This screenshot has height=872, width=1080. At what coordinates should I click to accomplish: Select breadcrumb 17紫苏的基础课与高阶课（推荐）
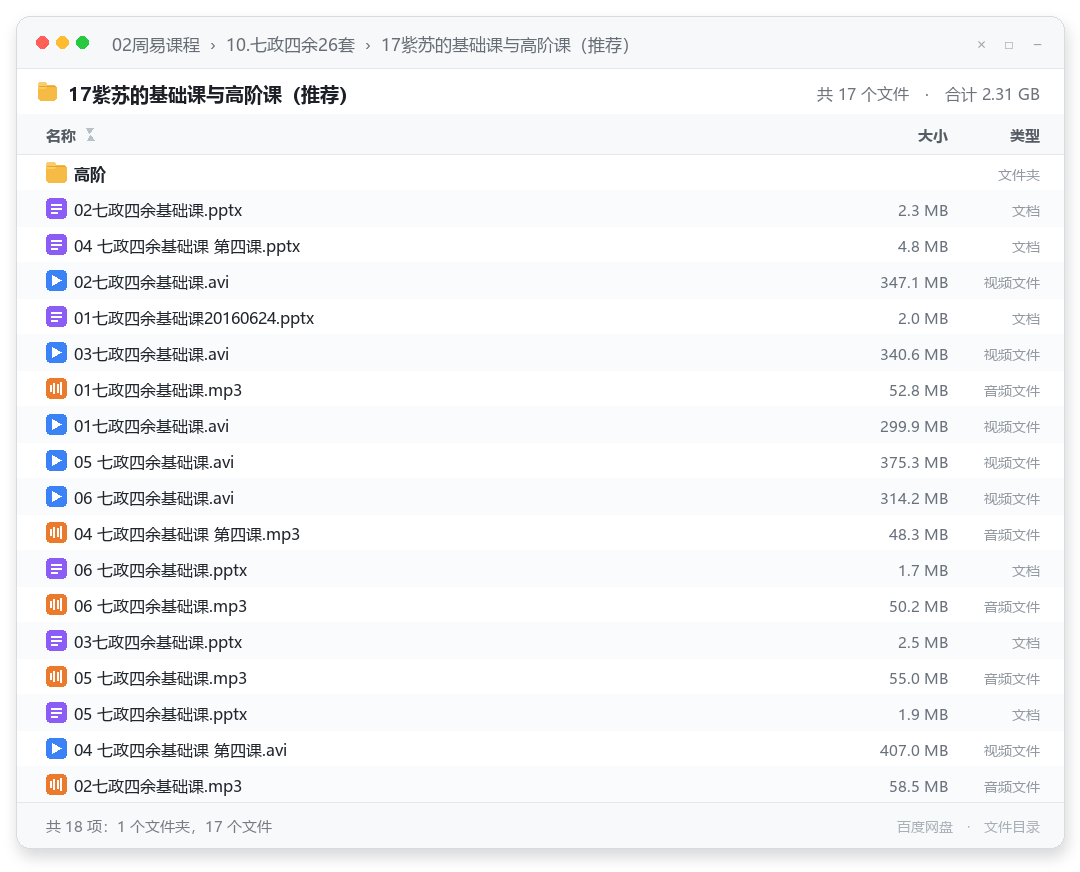pyautogui.click(x=505, y=45)
